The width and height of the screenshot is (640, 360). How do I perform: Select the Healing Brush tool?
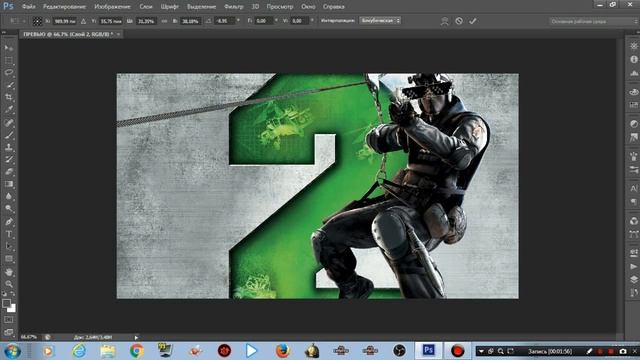[x=9, y=122]
